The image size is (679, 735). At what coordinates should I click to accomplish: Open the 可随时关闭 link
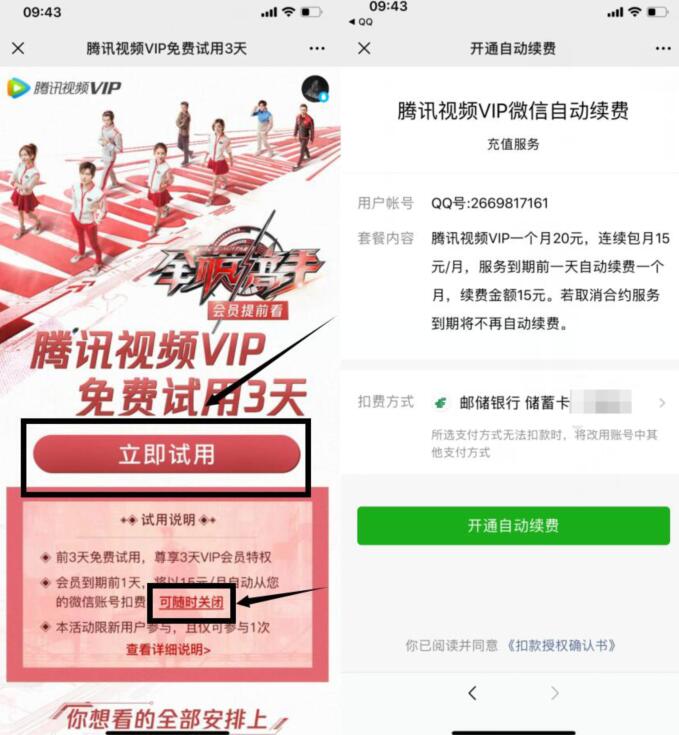pyautogui.click(x=191, y=602)
